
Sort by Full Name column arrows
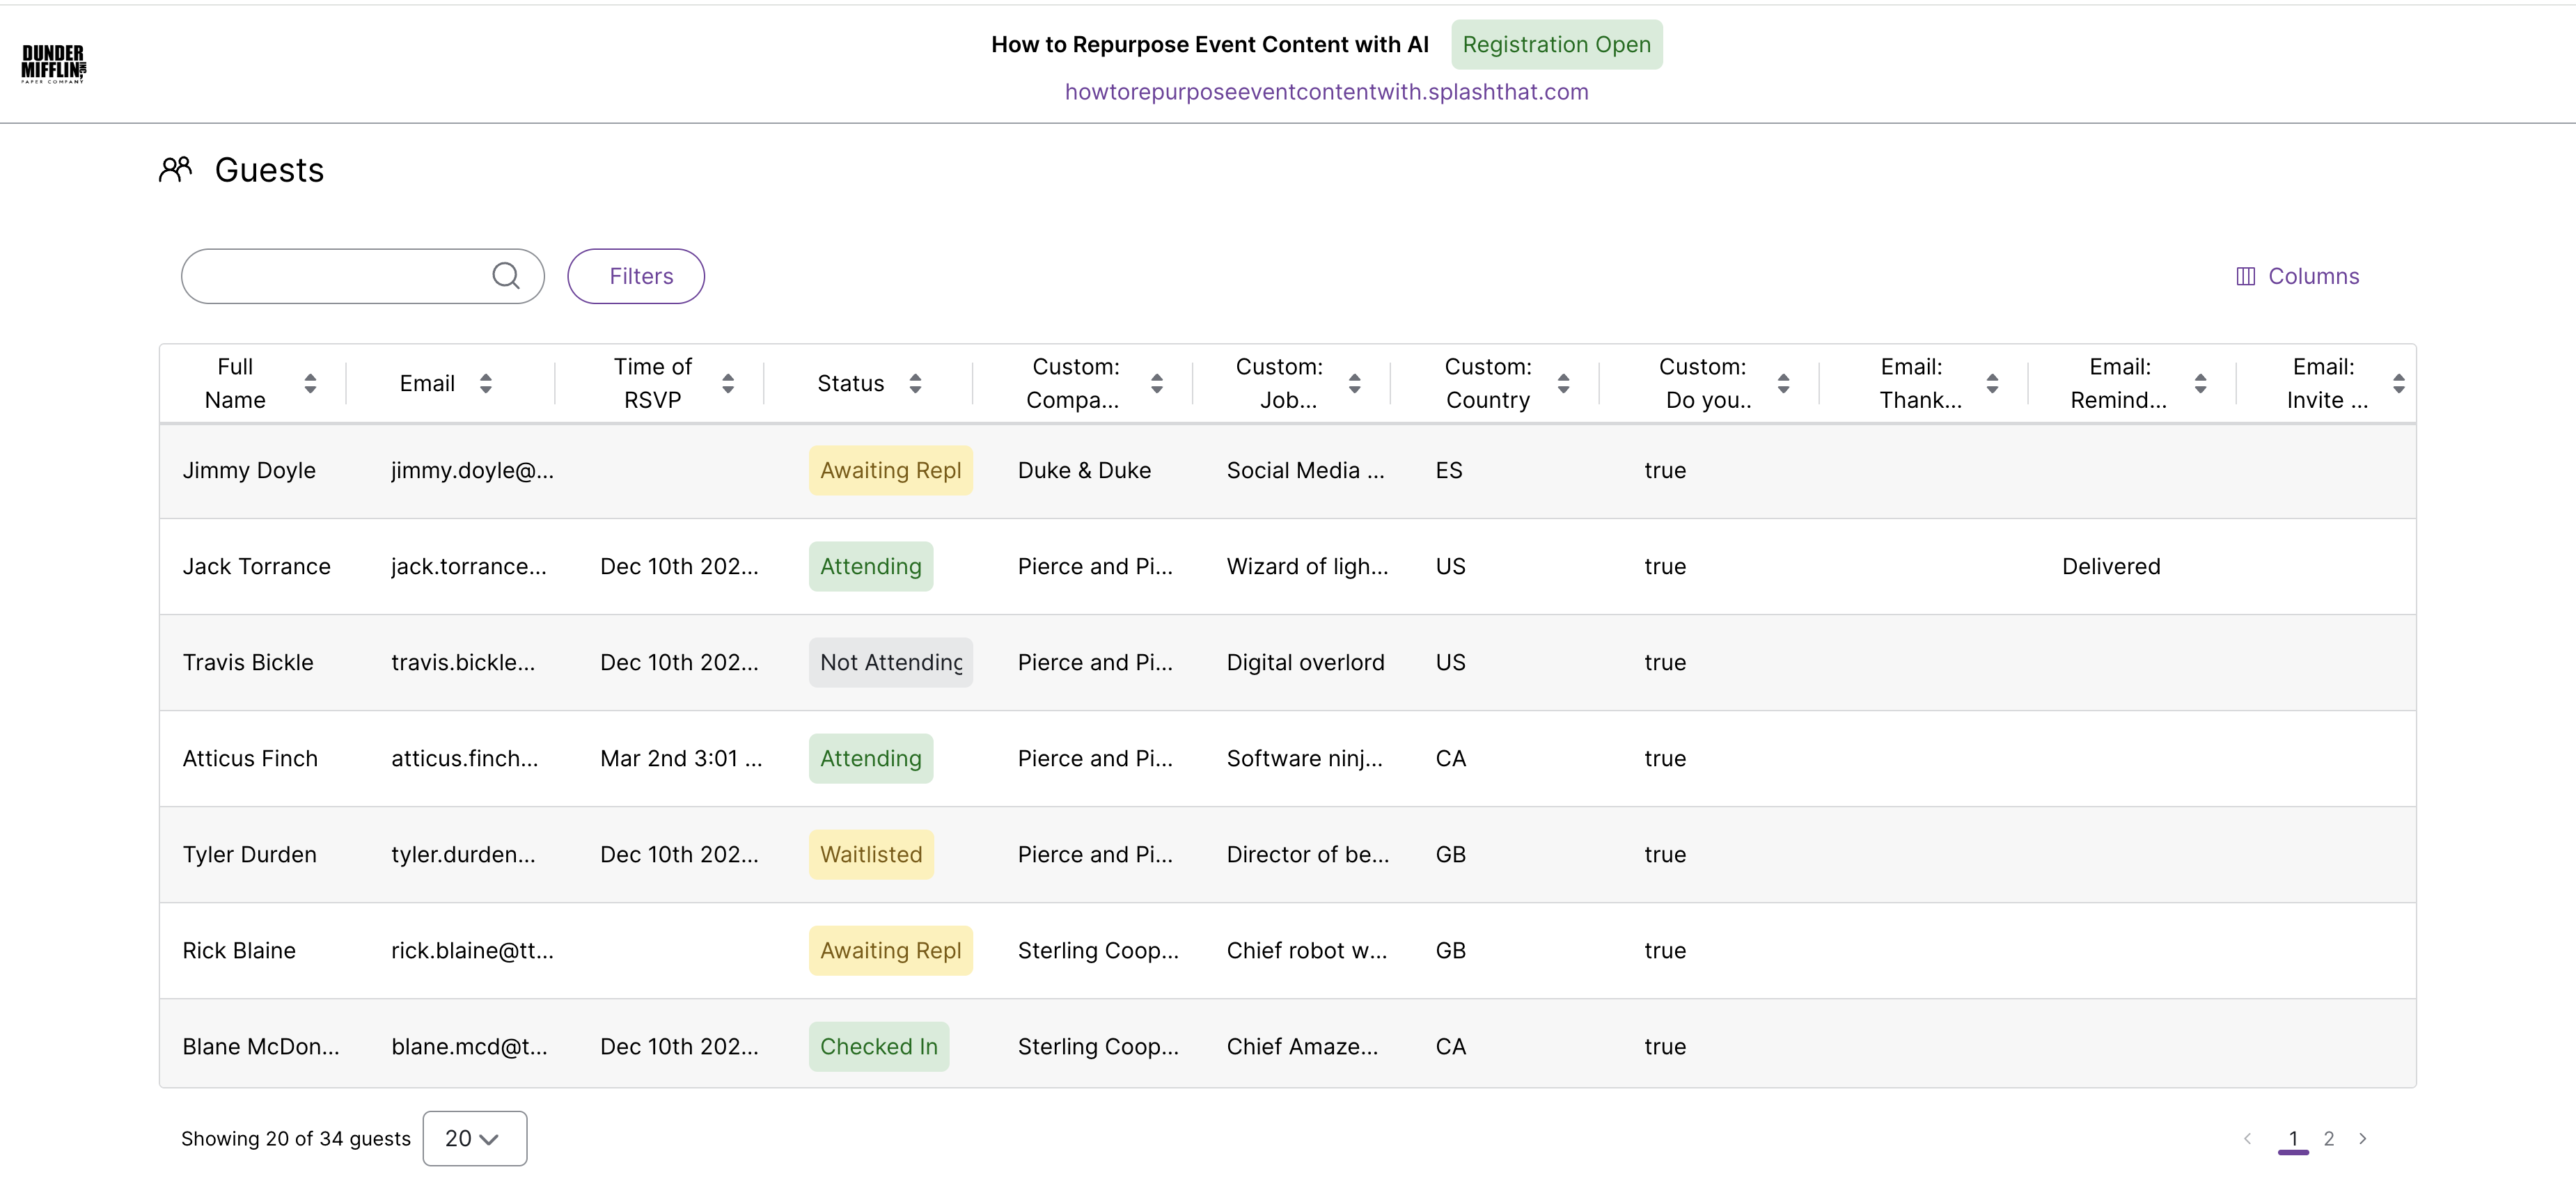[x=310, y=383]
